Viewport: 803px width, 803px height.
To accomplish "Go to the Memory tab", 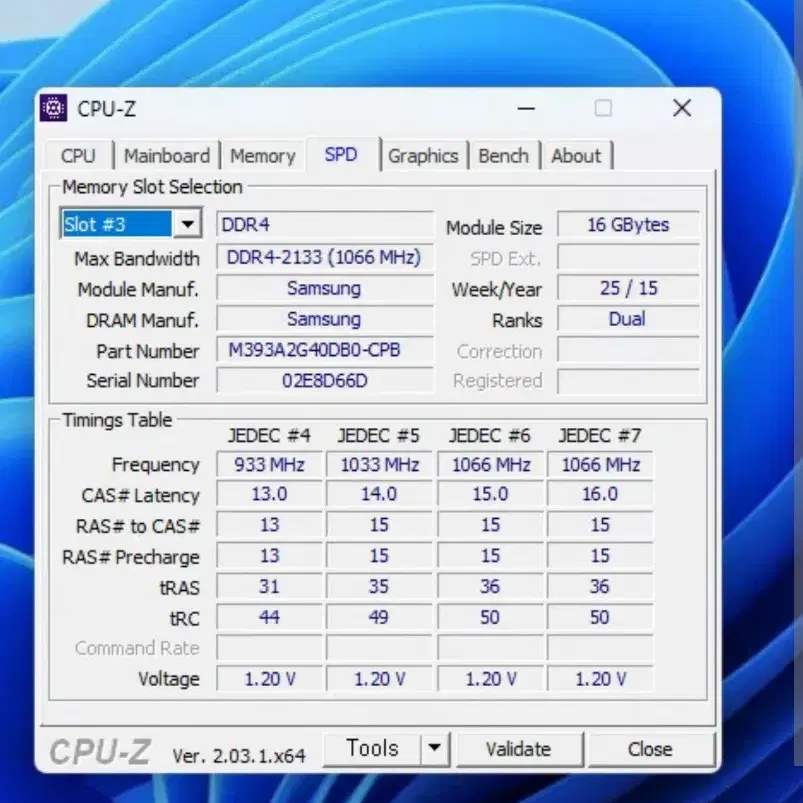I will click(x=263, y=156).
